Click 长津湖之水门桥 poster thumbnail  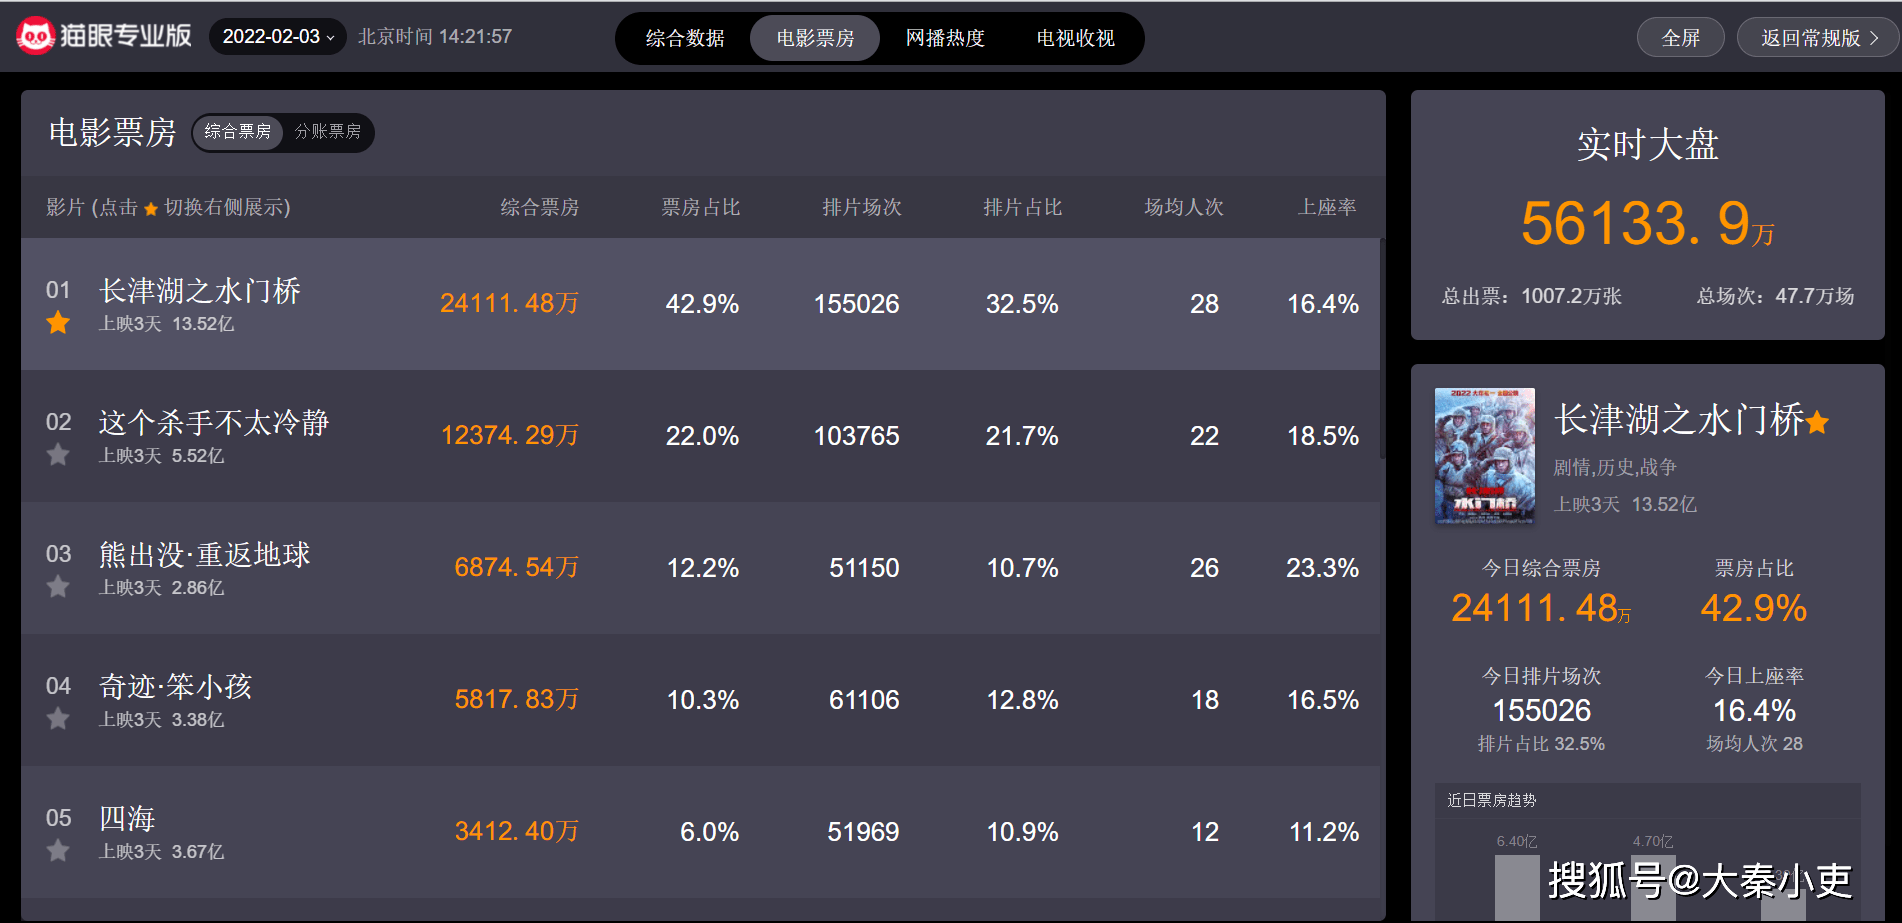pos(1484,456)
